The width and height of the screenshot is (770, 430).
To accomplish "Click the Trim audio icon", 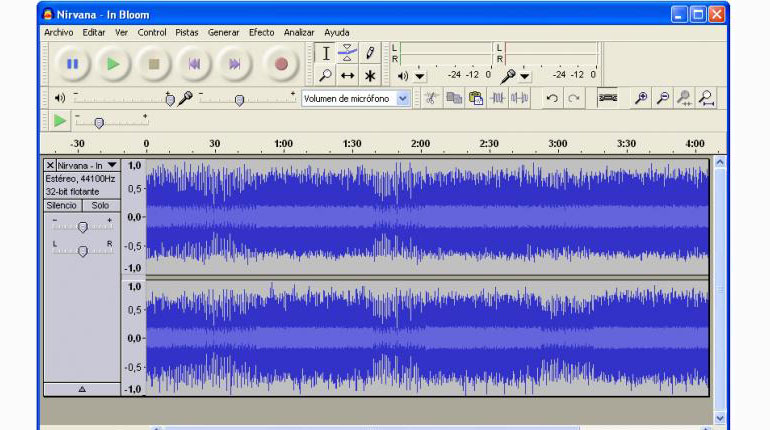I will 497,98.
